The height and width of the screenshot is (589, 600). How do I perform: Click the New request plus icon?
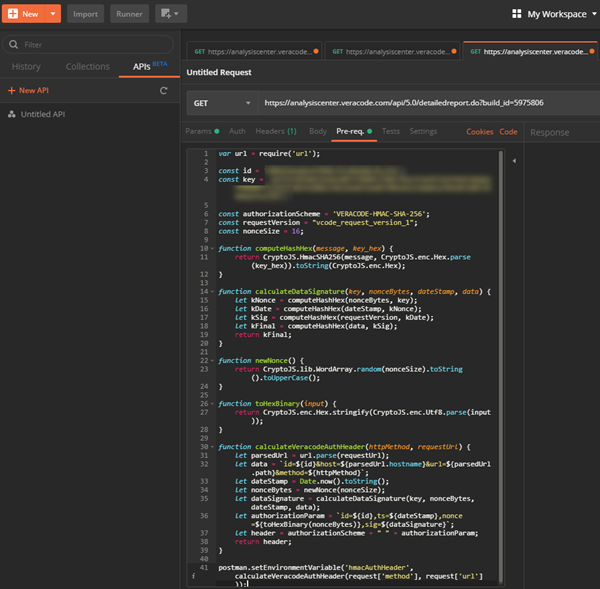(x=13, y=14)
